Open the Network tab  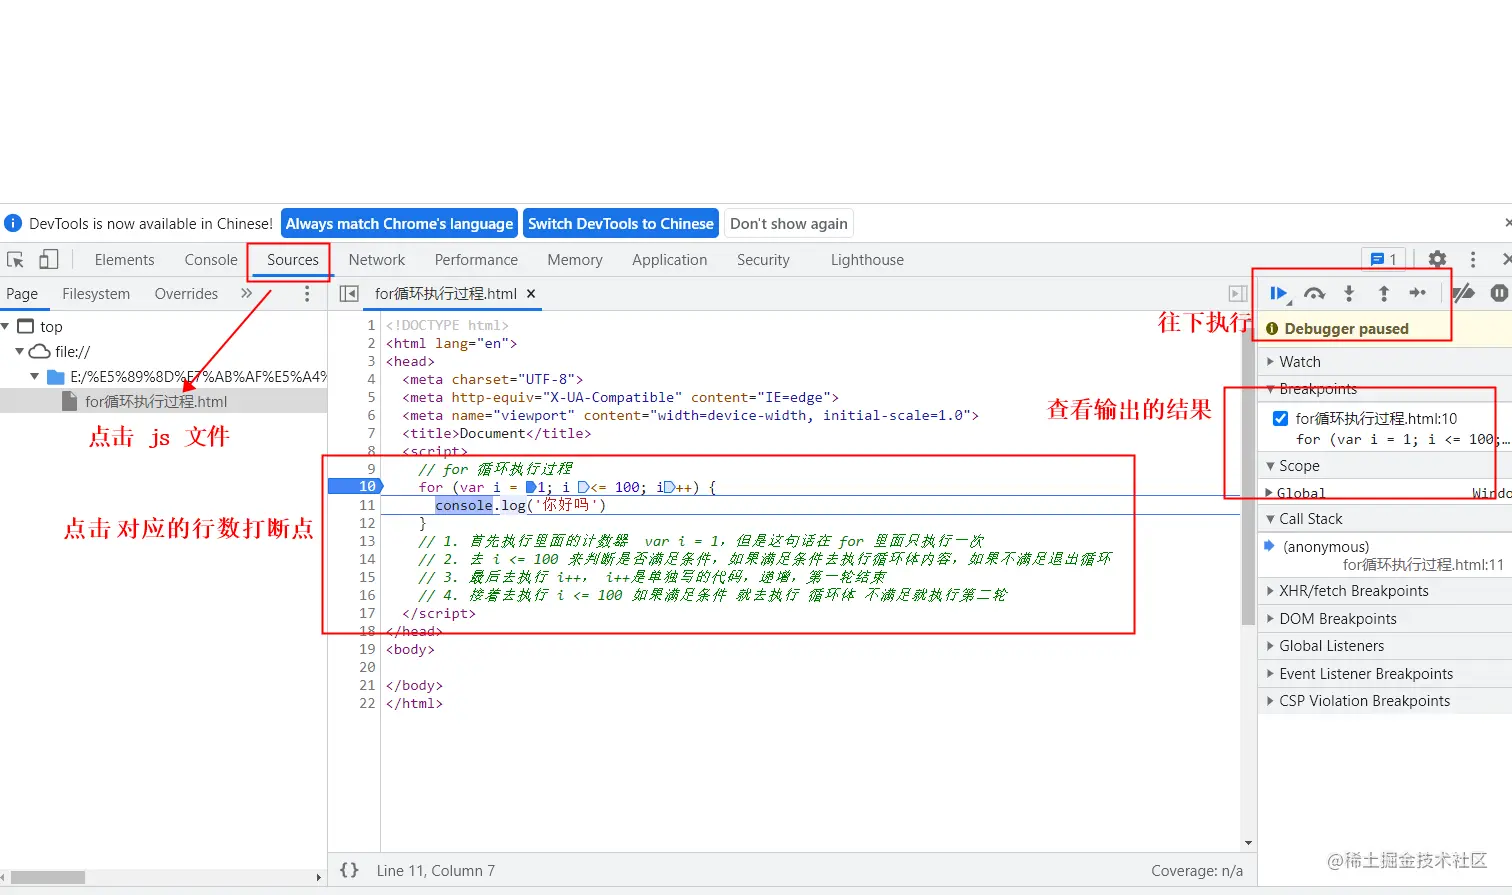pyautogui.click(x=377, y=260)
